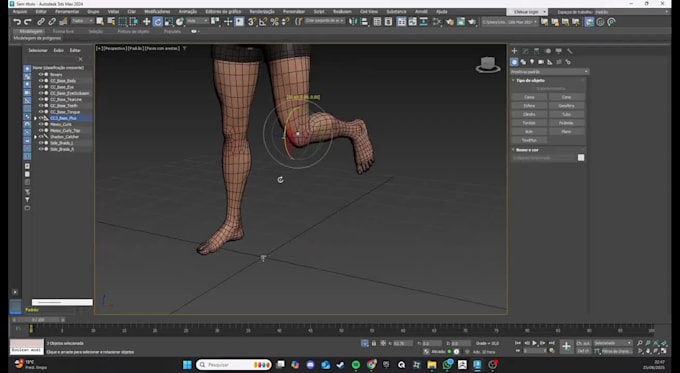Image resolution: width=680 pixels, height=373 pixels.
Task: Open the selection filter dropdown in toolbar
Action: point(82,21)
